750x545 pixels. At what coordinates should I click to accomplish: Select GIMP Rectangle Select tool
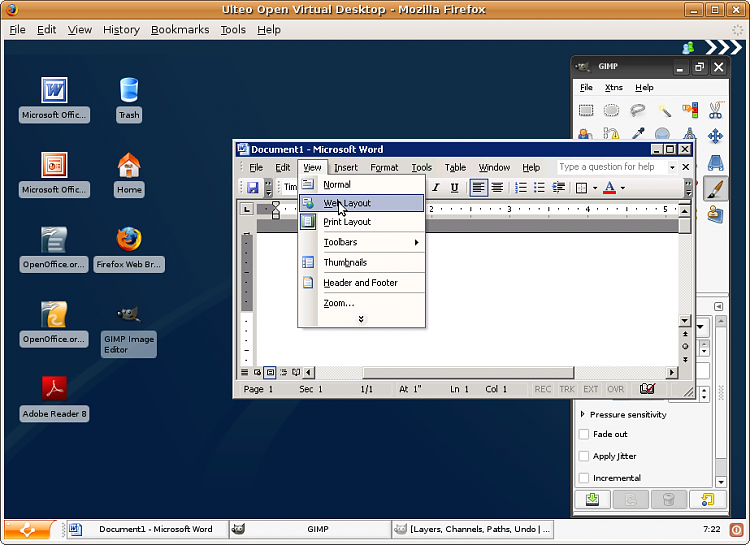(586, 111)
